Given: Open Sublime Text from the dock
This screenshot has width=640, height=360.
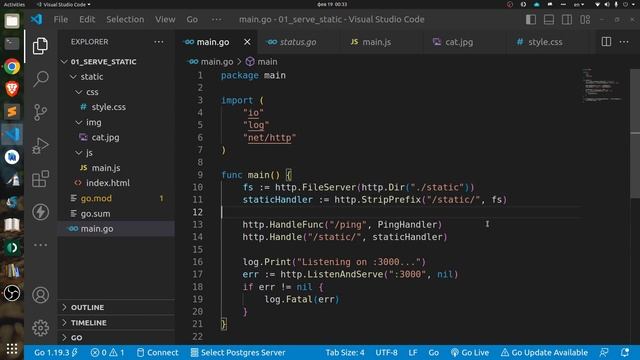Looking at the screenshot, I should (x=12, y=111).
